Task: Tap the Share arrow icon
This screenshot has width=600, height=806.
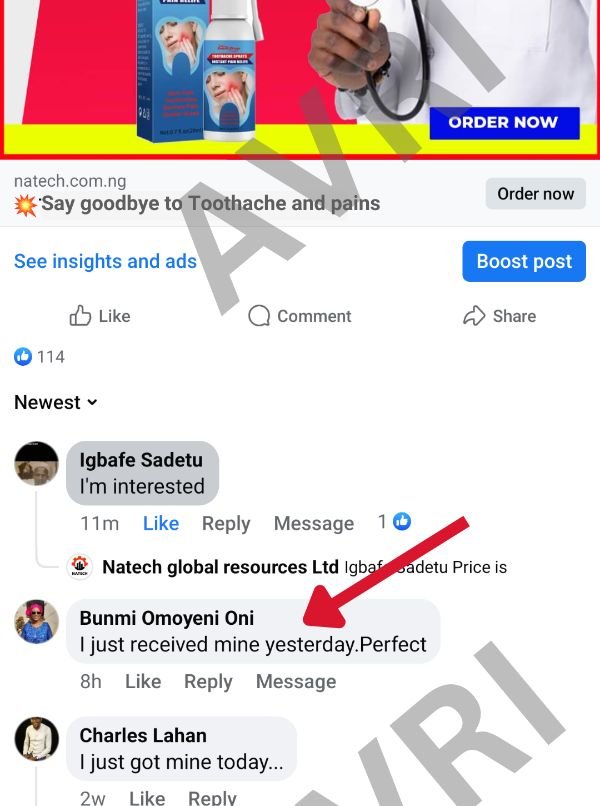Action: click(x=474, y=316)
